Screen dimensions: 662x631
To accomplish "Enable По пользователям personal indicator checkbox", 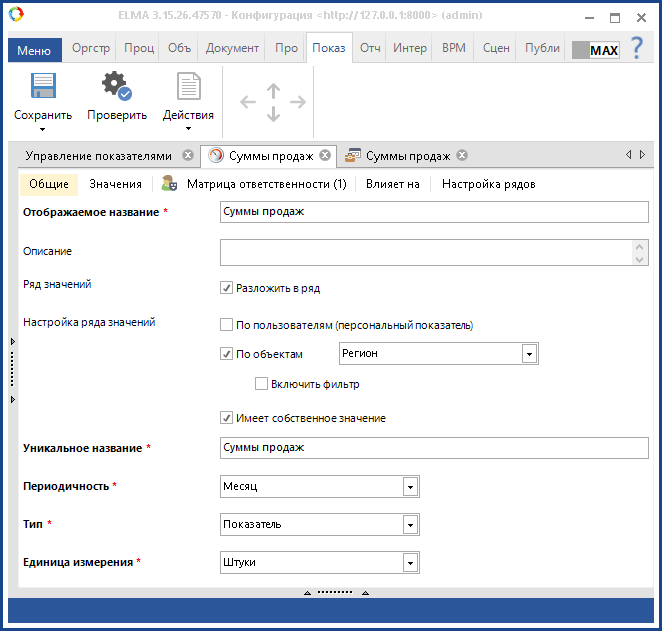I will pyautogui.click(x=226, y=324).
